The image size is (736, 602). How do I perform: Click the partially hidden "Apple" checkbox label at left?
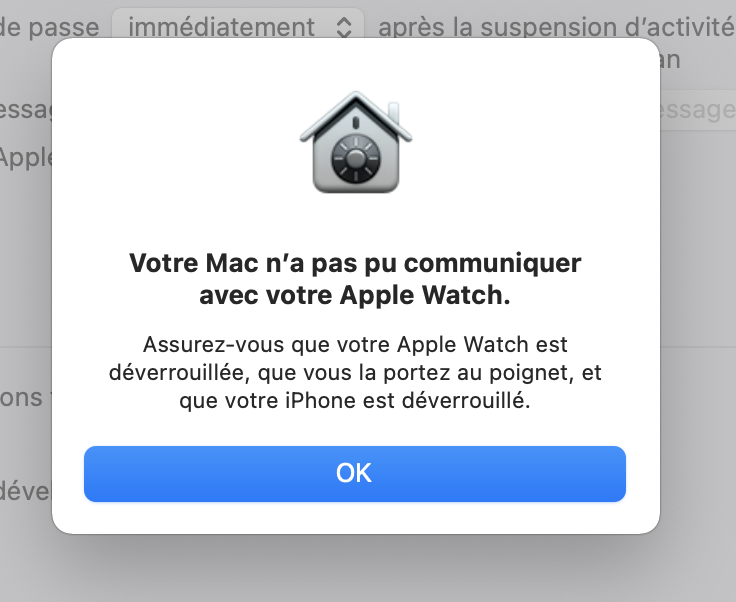tap(26, 158)
